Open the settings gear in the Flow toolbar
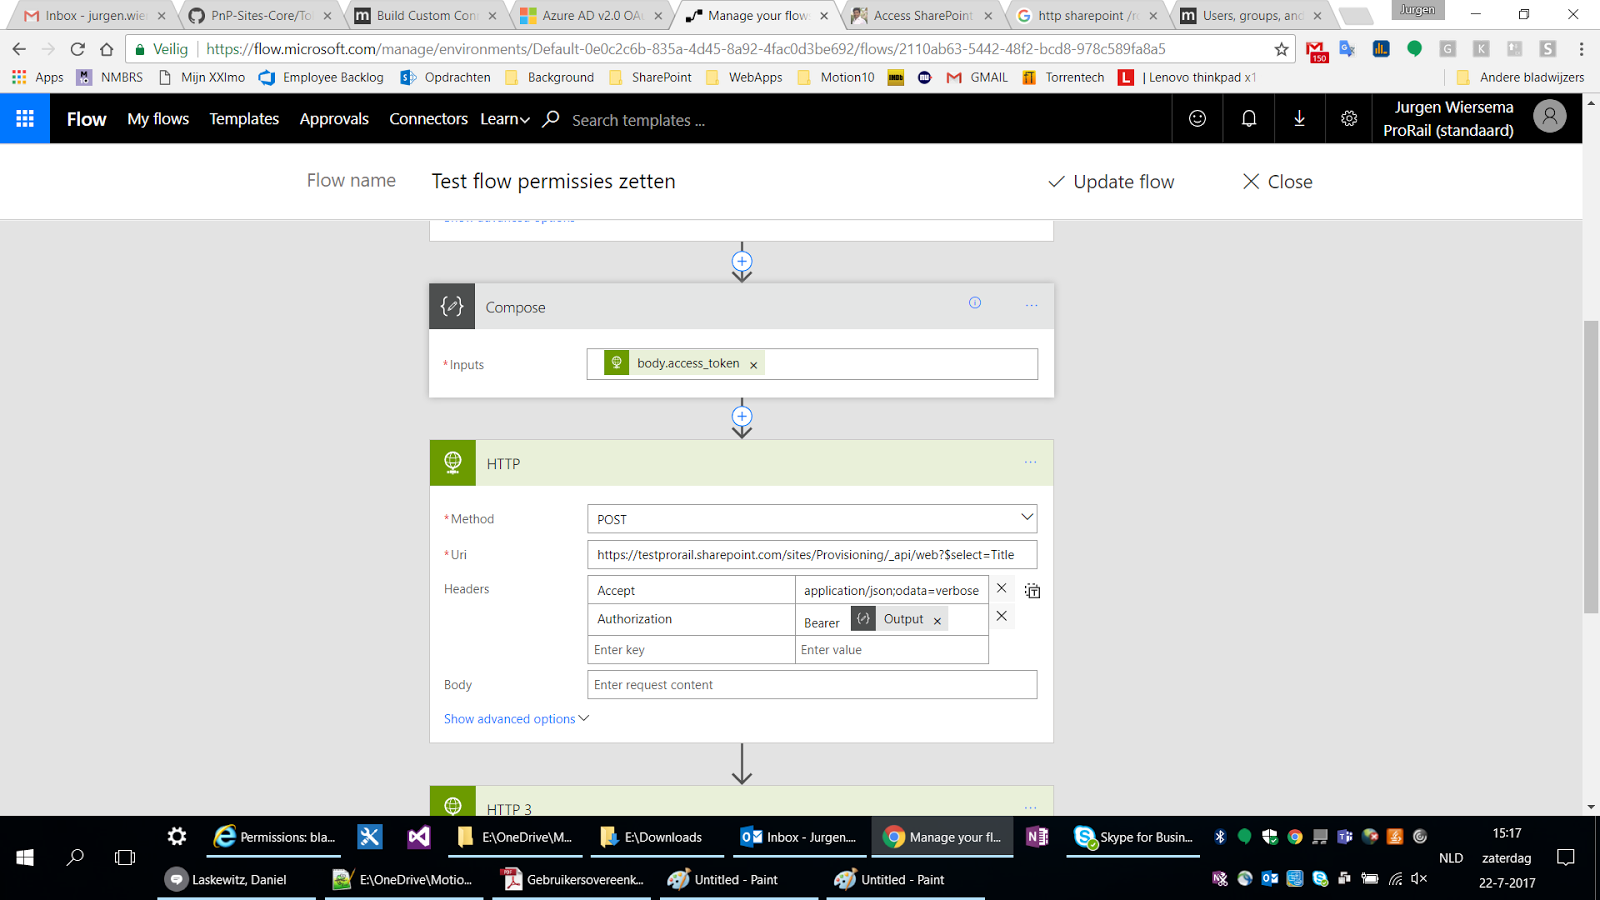The width and height of the screenshot is (1600, 900). click(x=1348, y=118)
